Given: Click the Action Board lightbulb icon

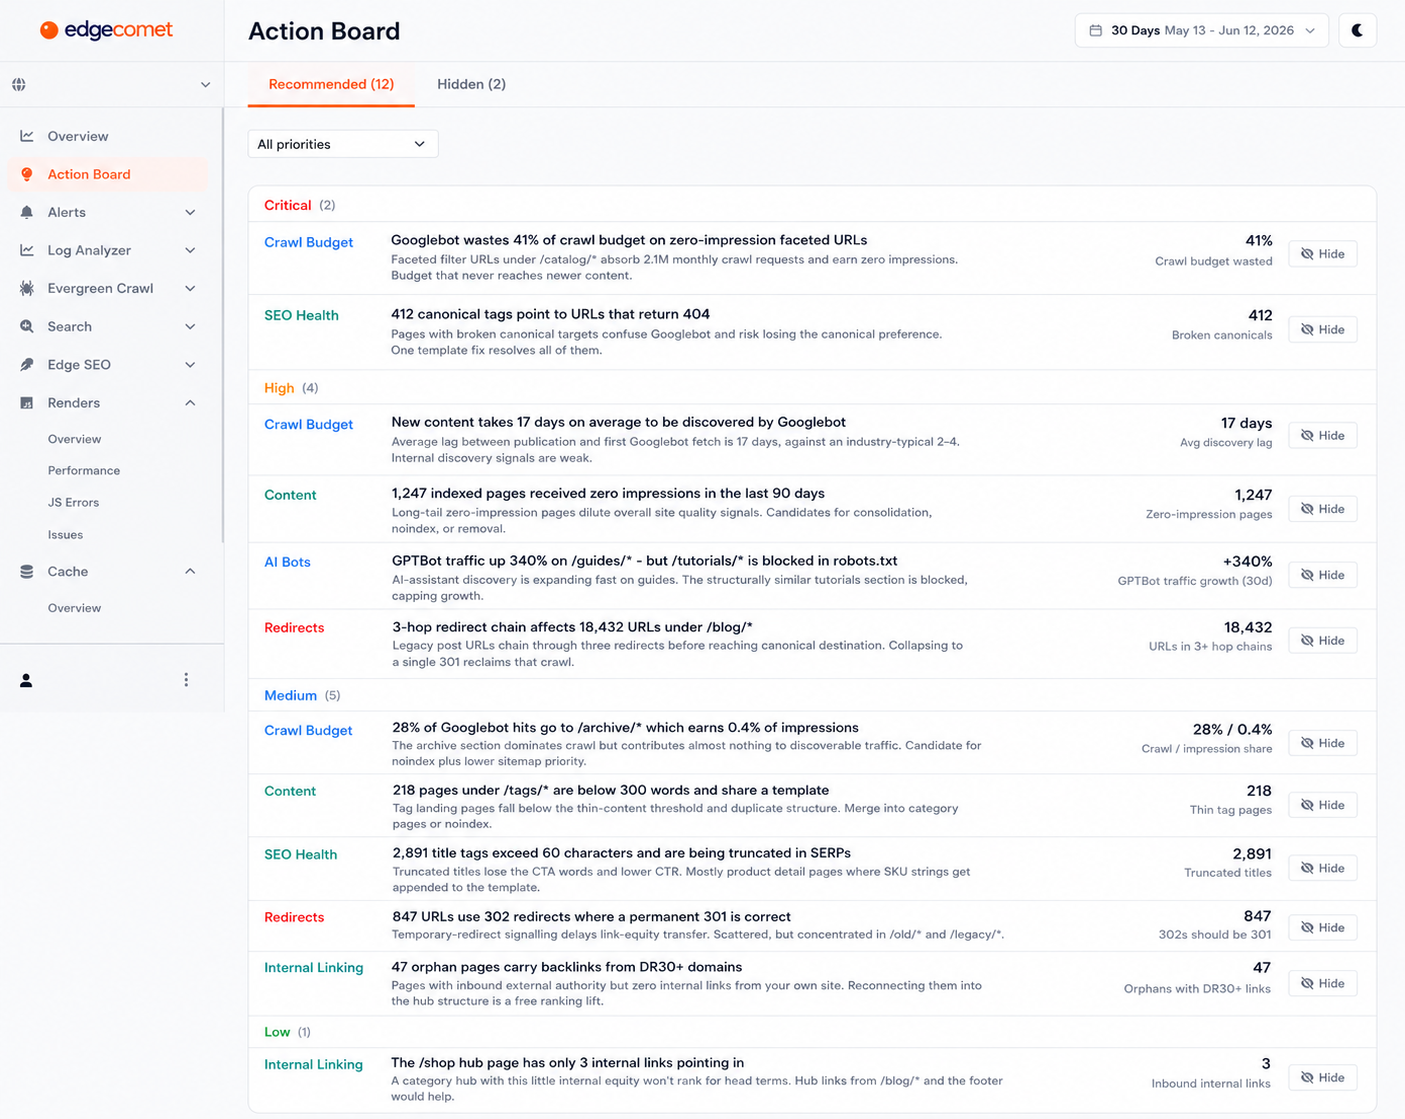Looking at the screenshot, I should [27, 174].
